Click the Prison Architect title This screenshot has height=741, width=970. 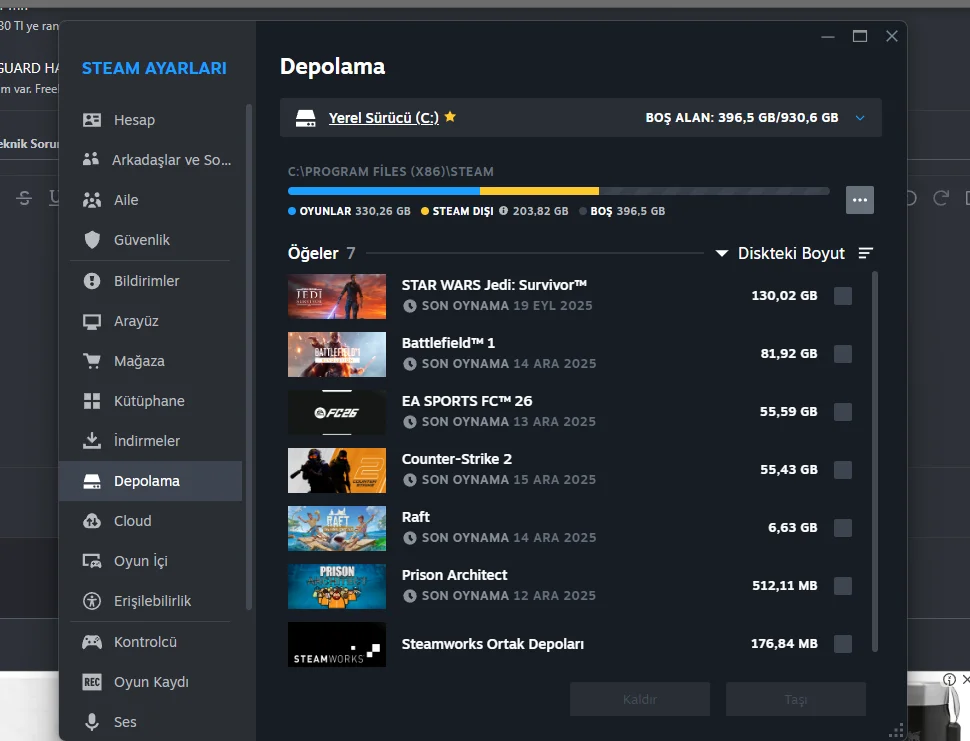coord(455,575)
